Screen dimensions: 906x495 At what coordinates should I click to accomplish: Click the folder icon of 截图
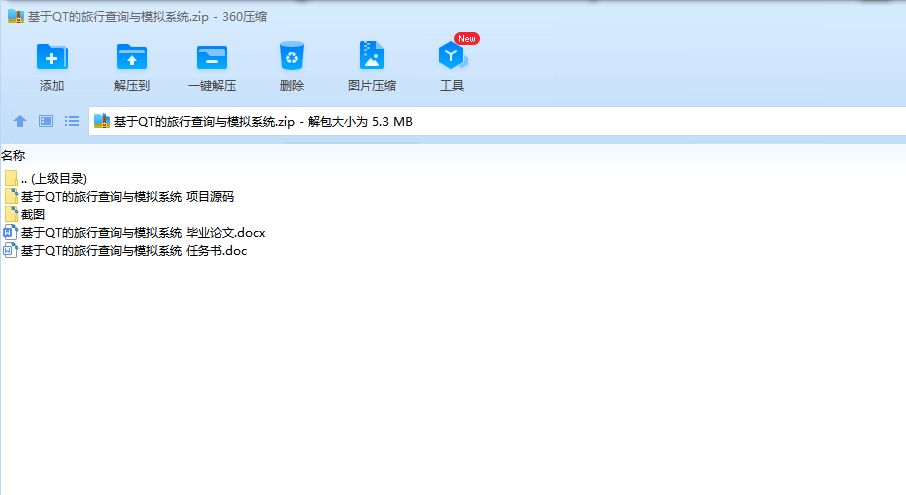(10, 214)
